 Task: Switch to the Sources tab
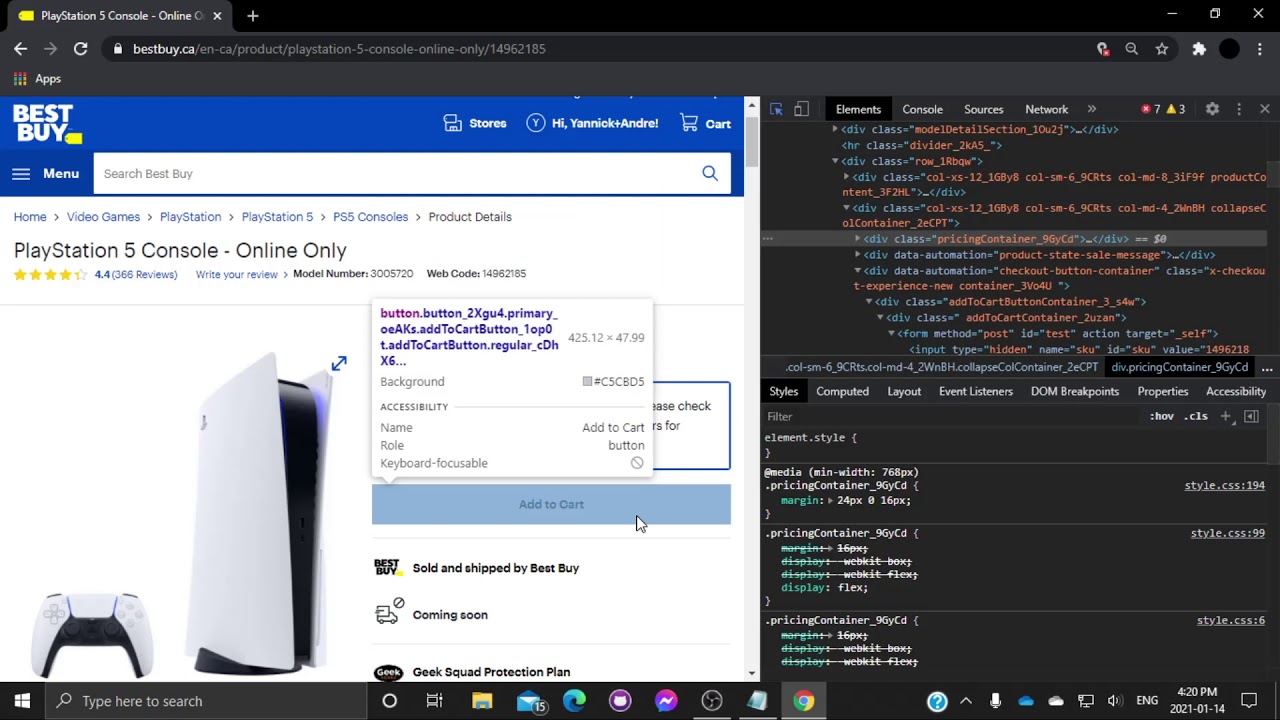tap(983, 109)
